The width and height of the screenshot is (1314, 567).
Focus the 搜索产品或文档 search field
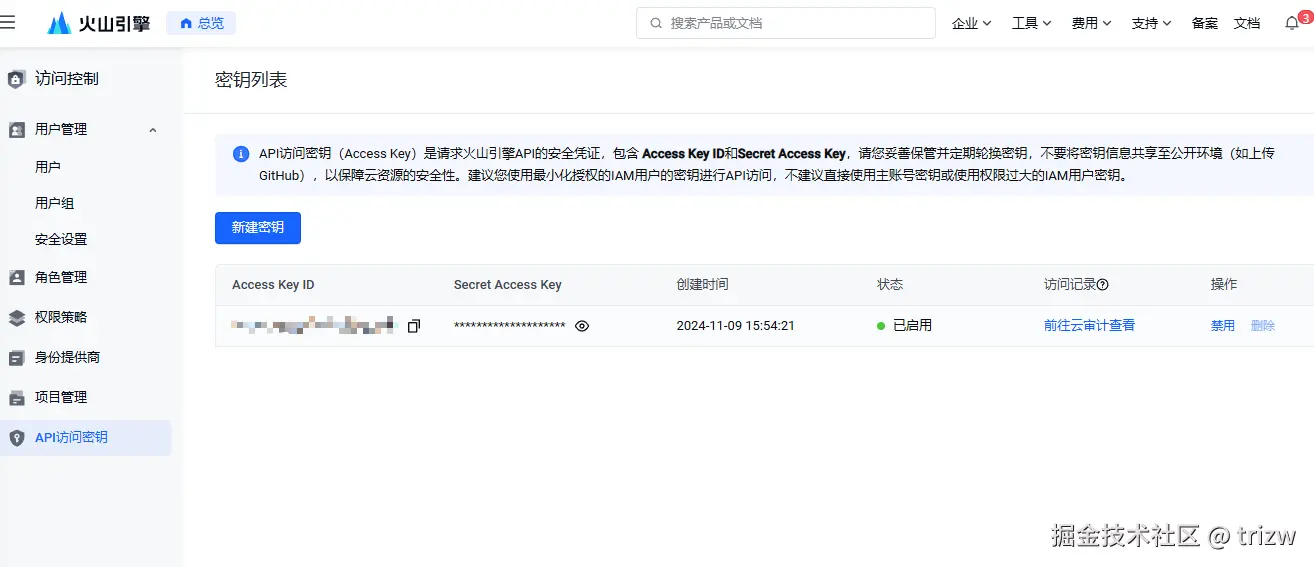coord(785,23)
